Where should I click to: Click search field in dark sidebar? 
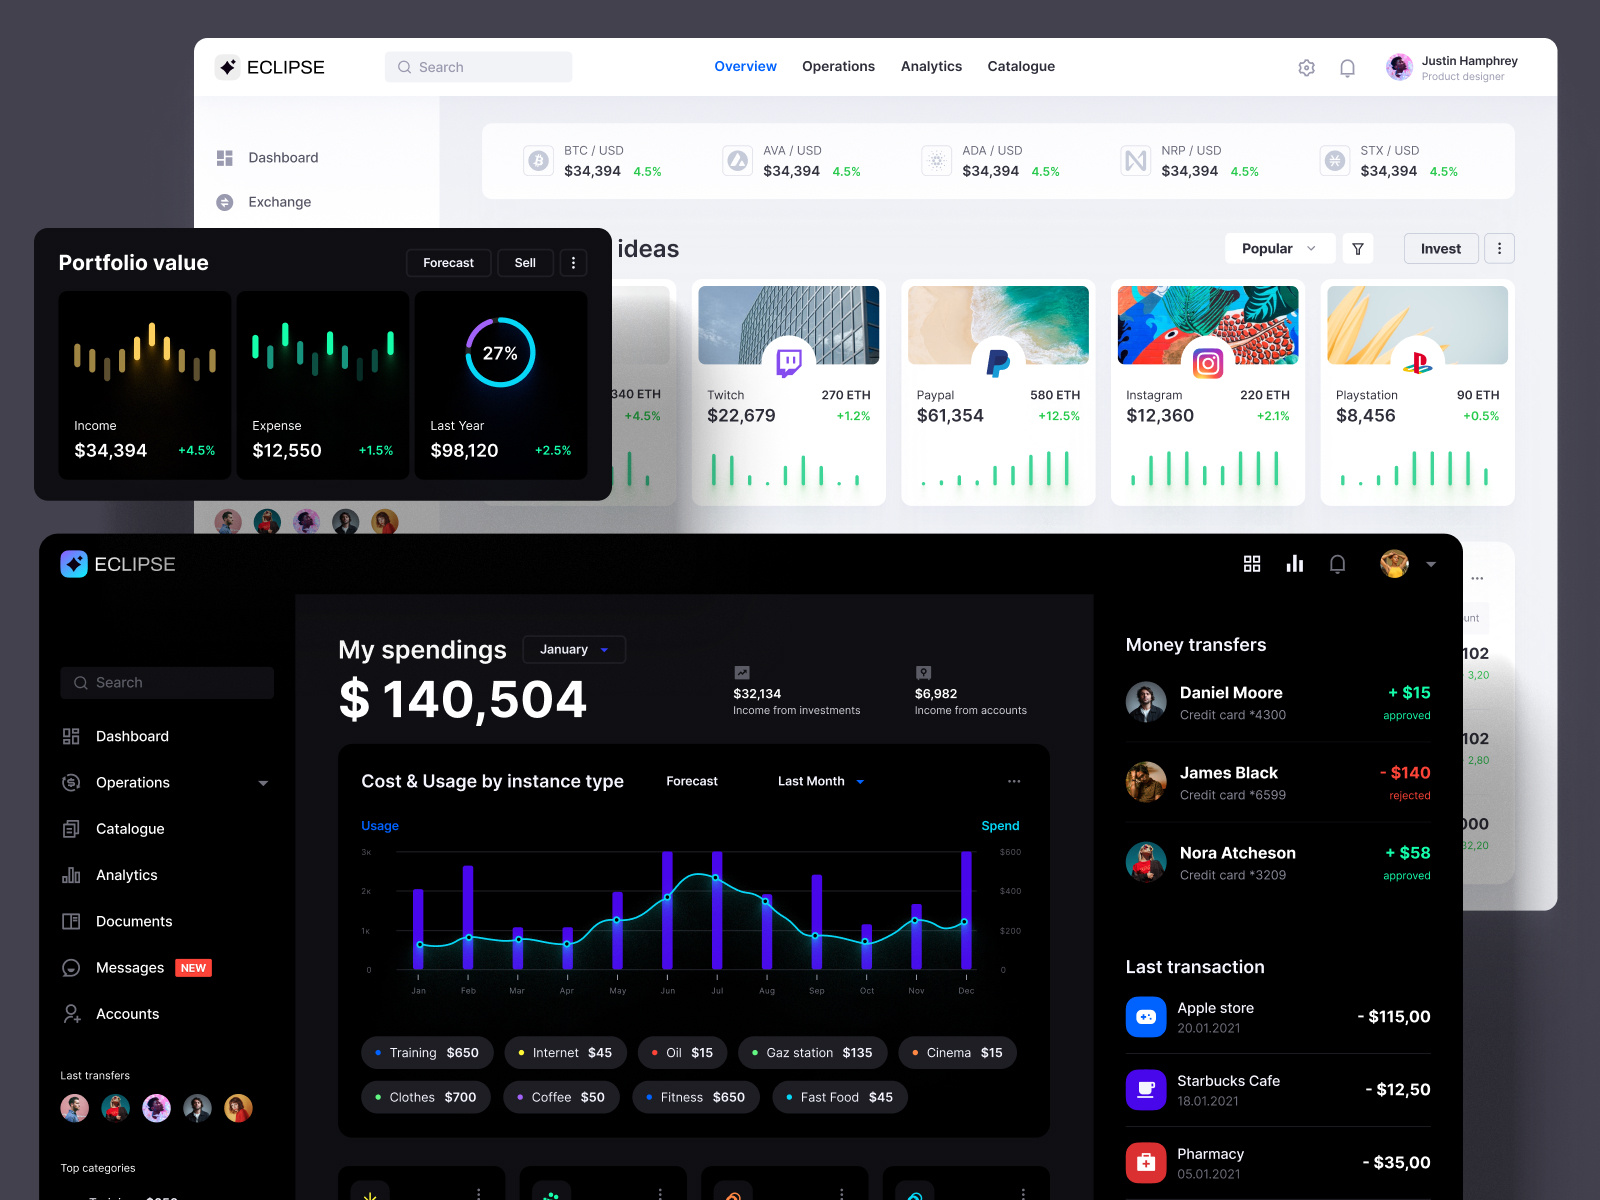coord(167,683)
